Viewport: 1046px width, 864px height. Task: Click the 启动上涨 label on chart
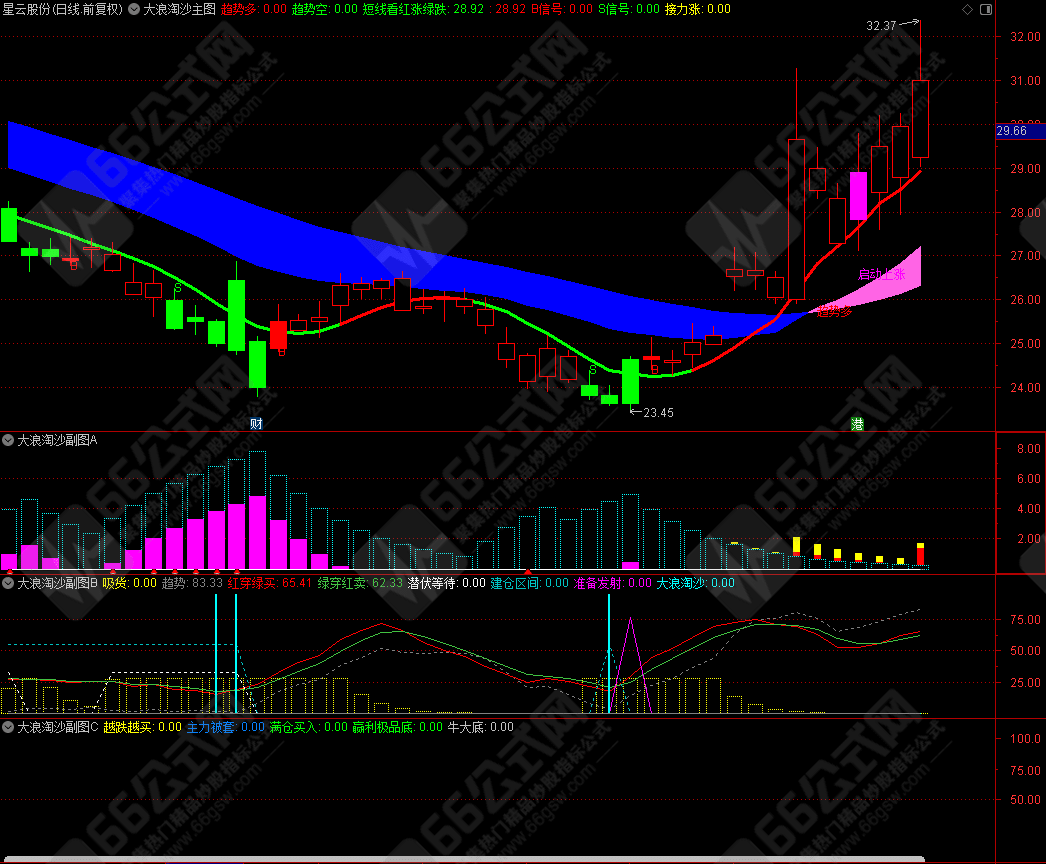pyautogui.click(x=881, y=274)
